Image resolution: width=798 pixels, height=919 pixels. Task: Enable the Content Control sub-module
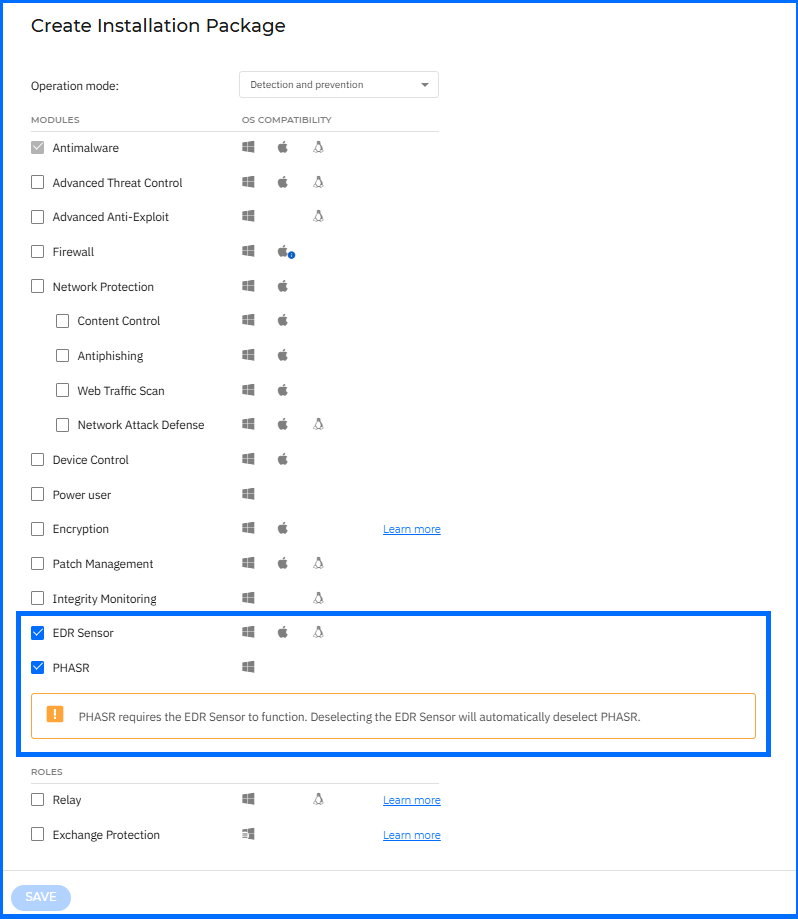[63, 321]
